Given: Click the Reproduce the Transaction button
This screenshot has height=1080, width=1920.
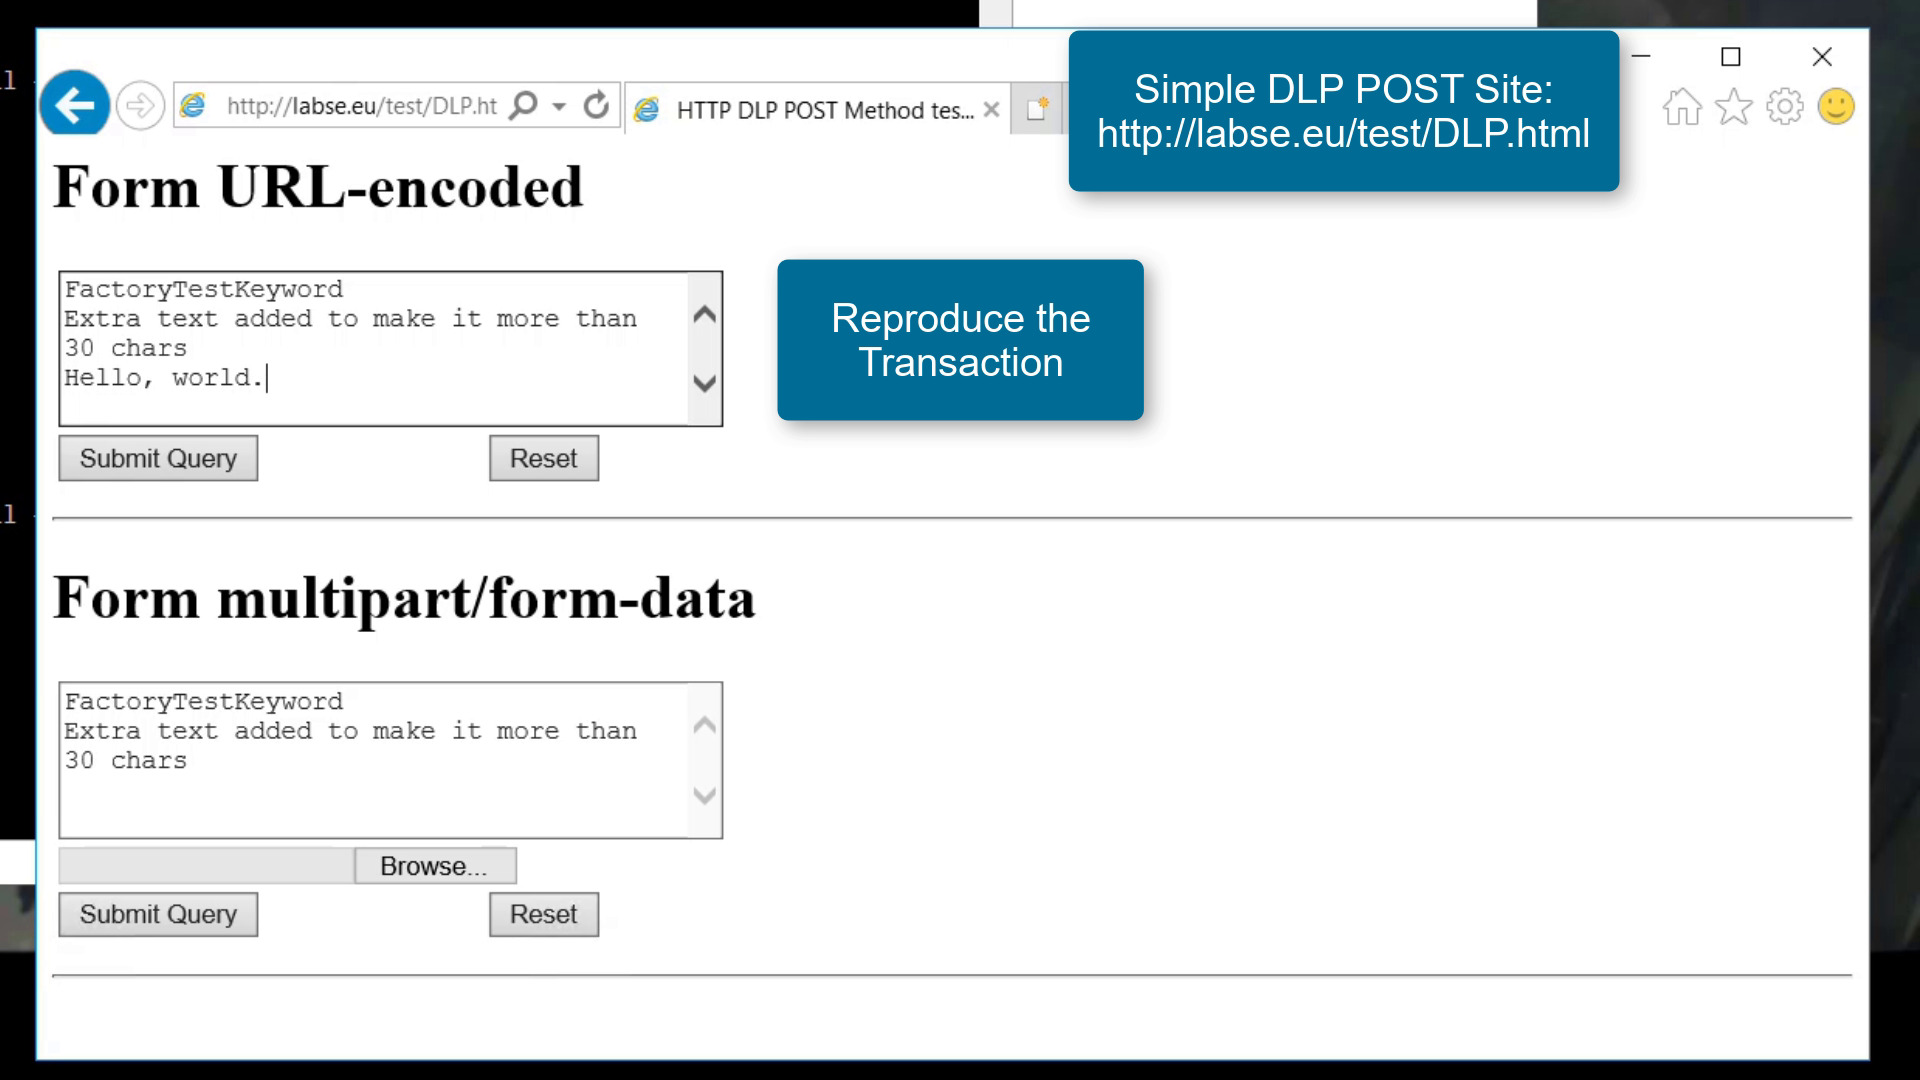Looking at the screenshot, I should click(x=960, y=340).
